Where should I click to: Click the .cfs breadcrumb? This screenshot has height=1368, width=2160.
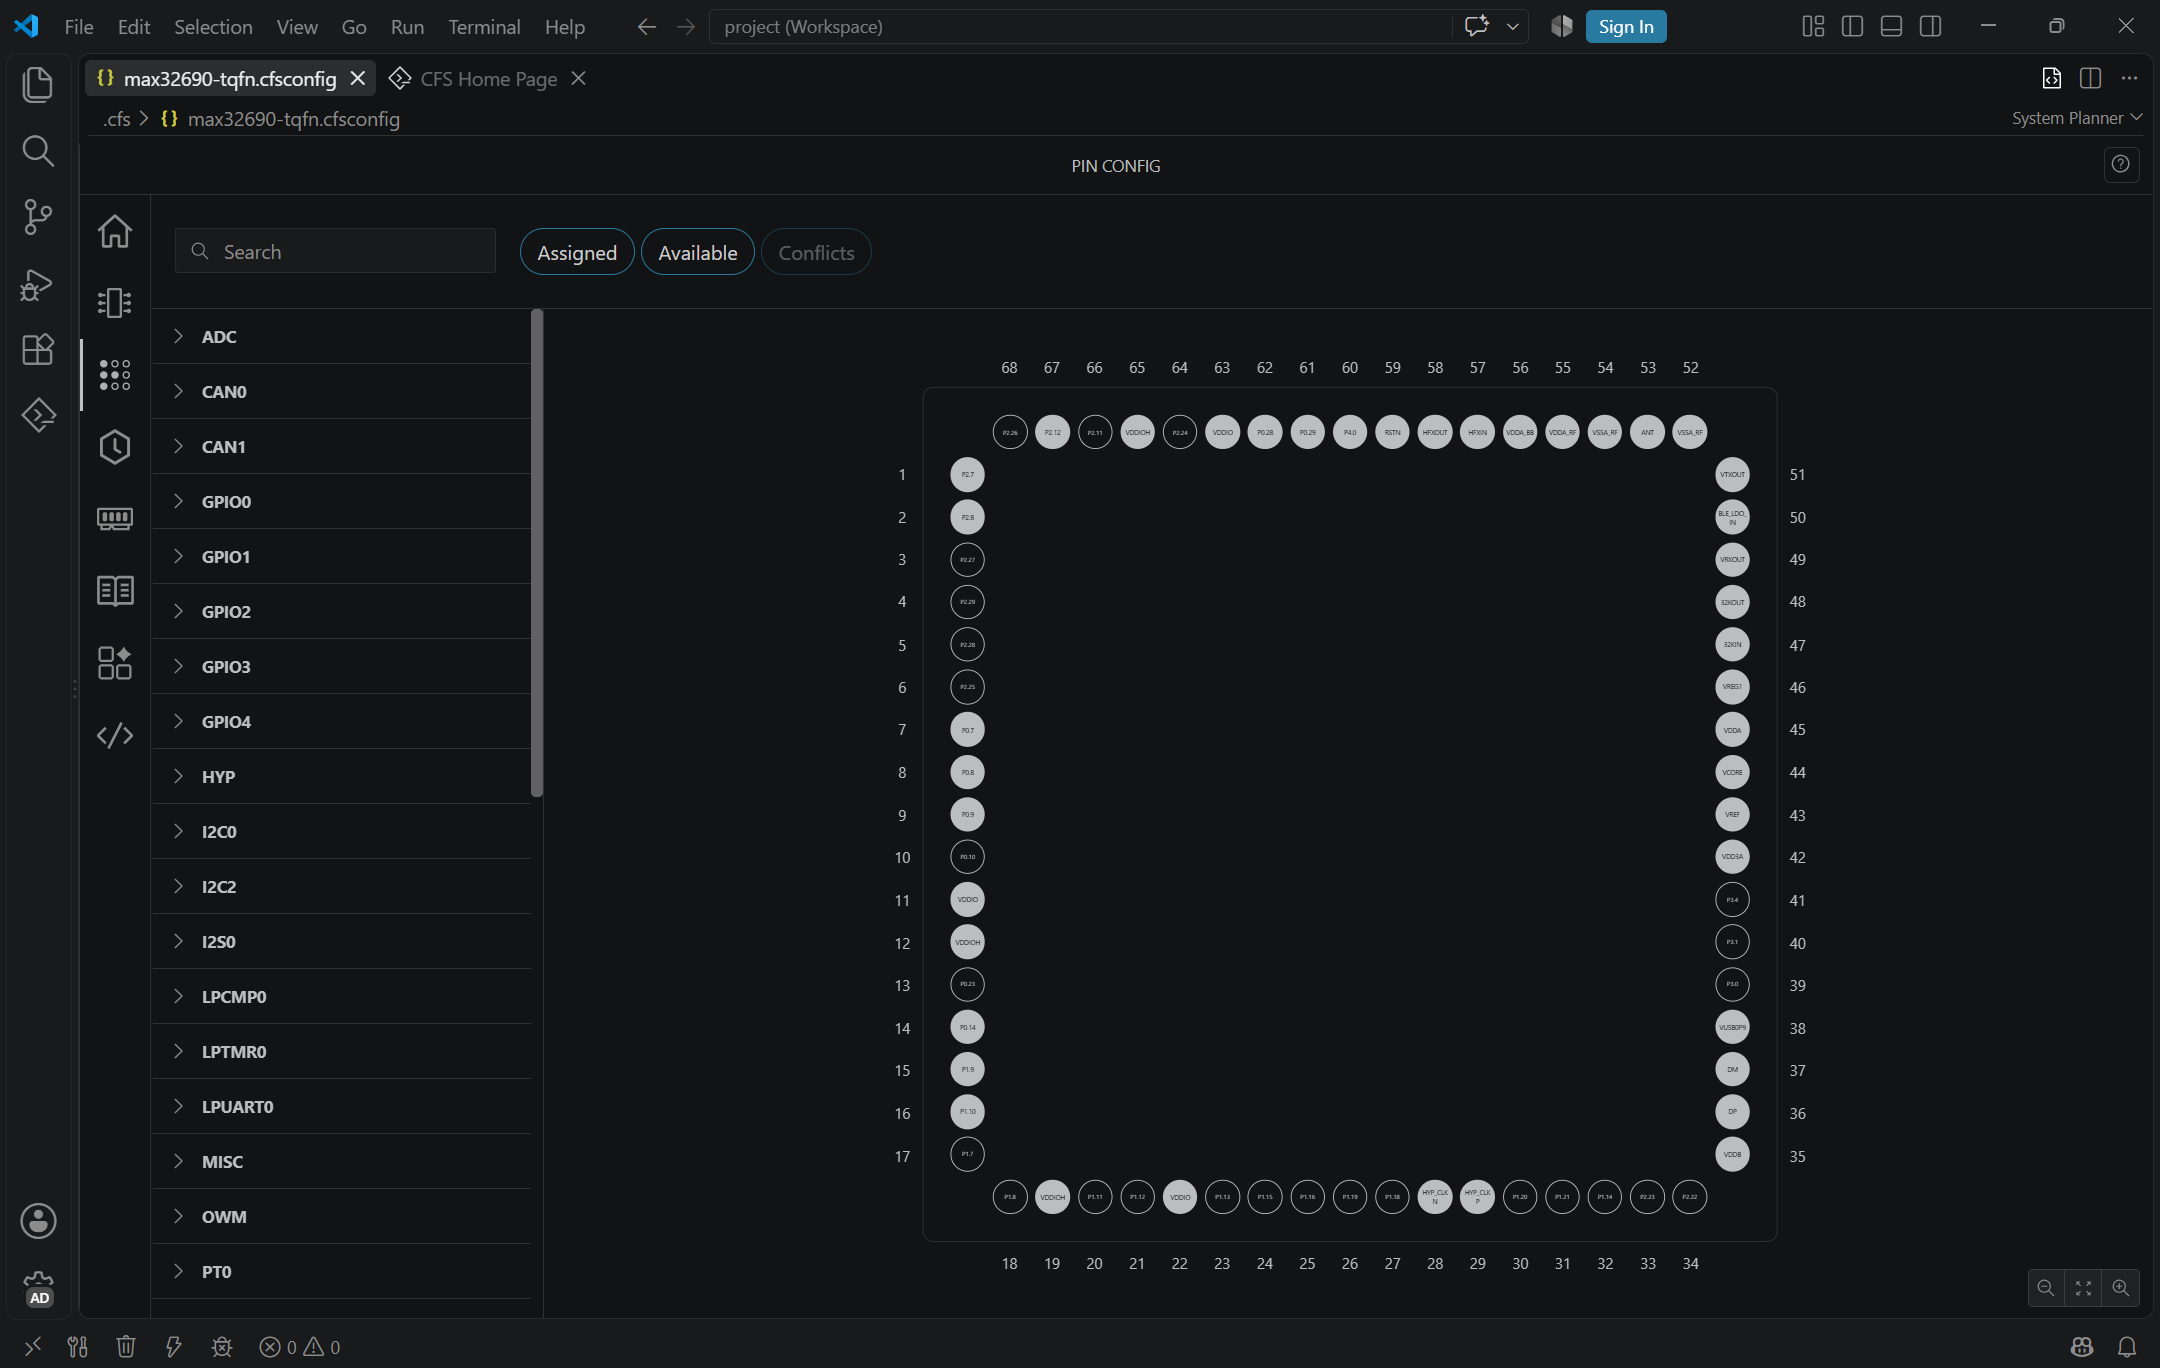pos(117,119)
